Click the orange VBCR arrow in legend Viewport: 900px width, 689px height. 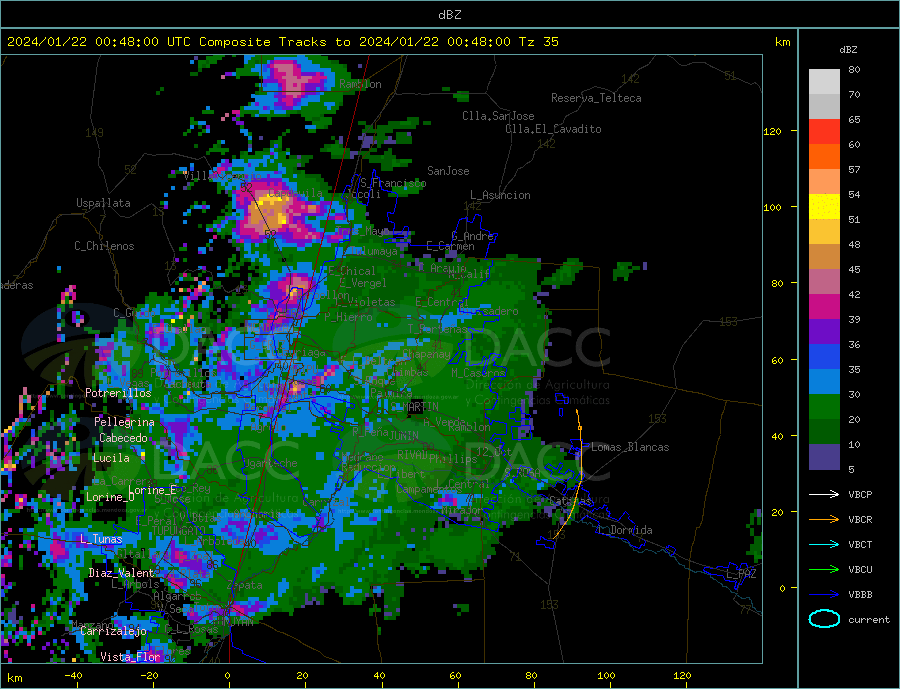click(x=824, y=520)
